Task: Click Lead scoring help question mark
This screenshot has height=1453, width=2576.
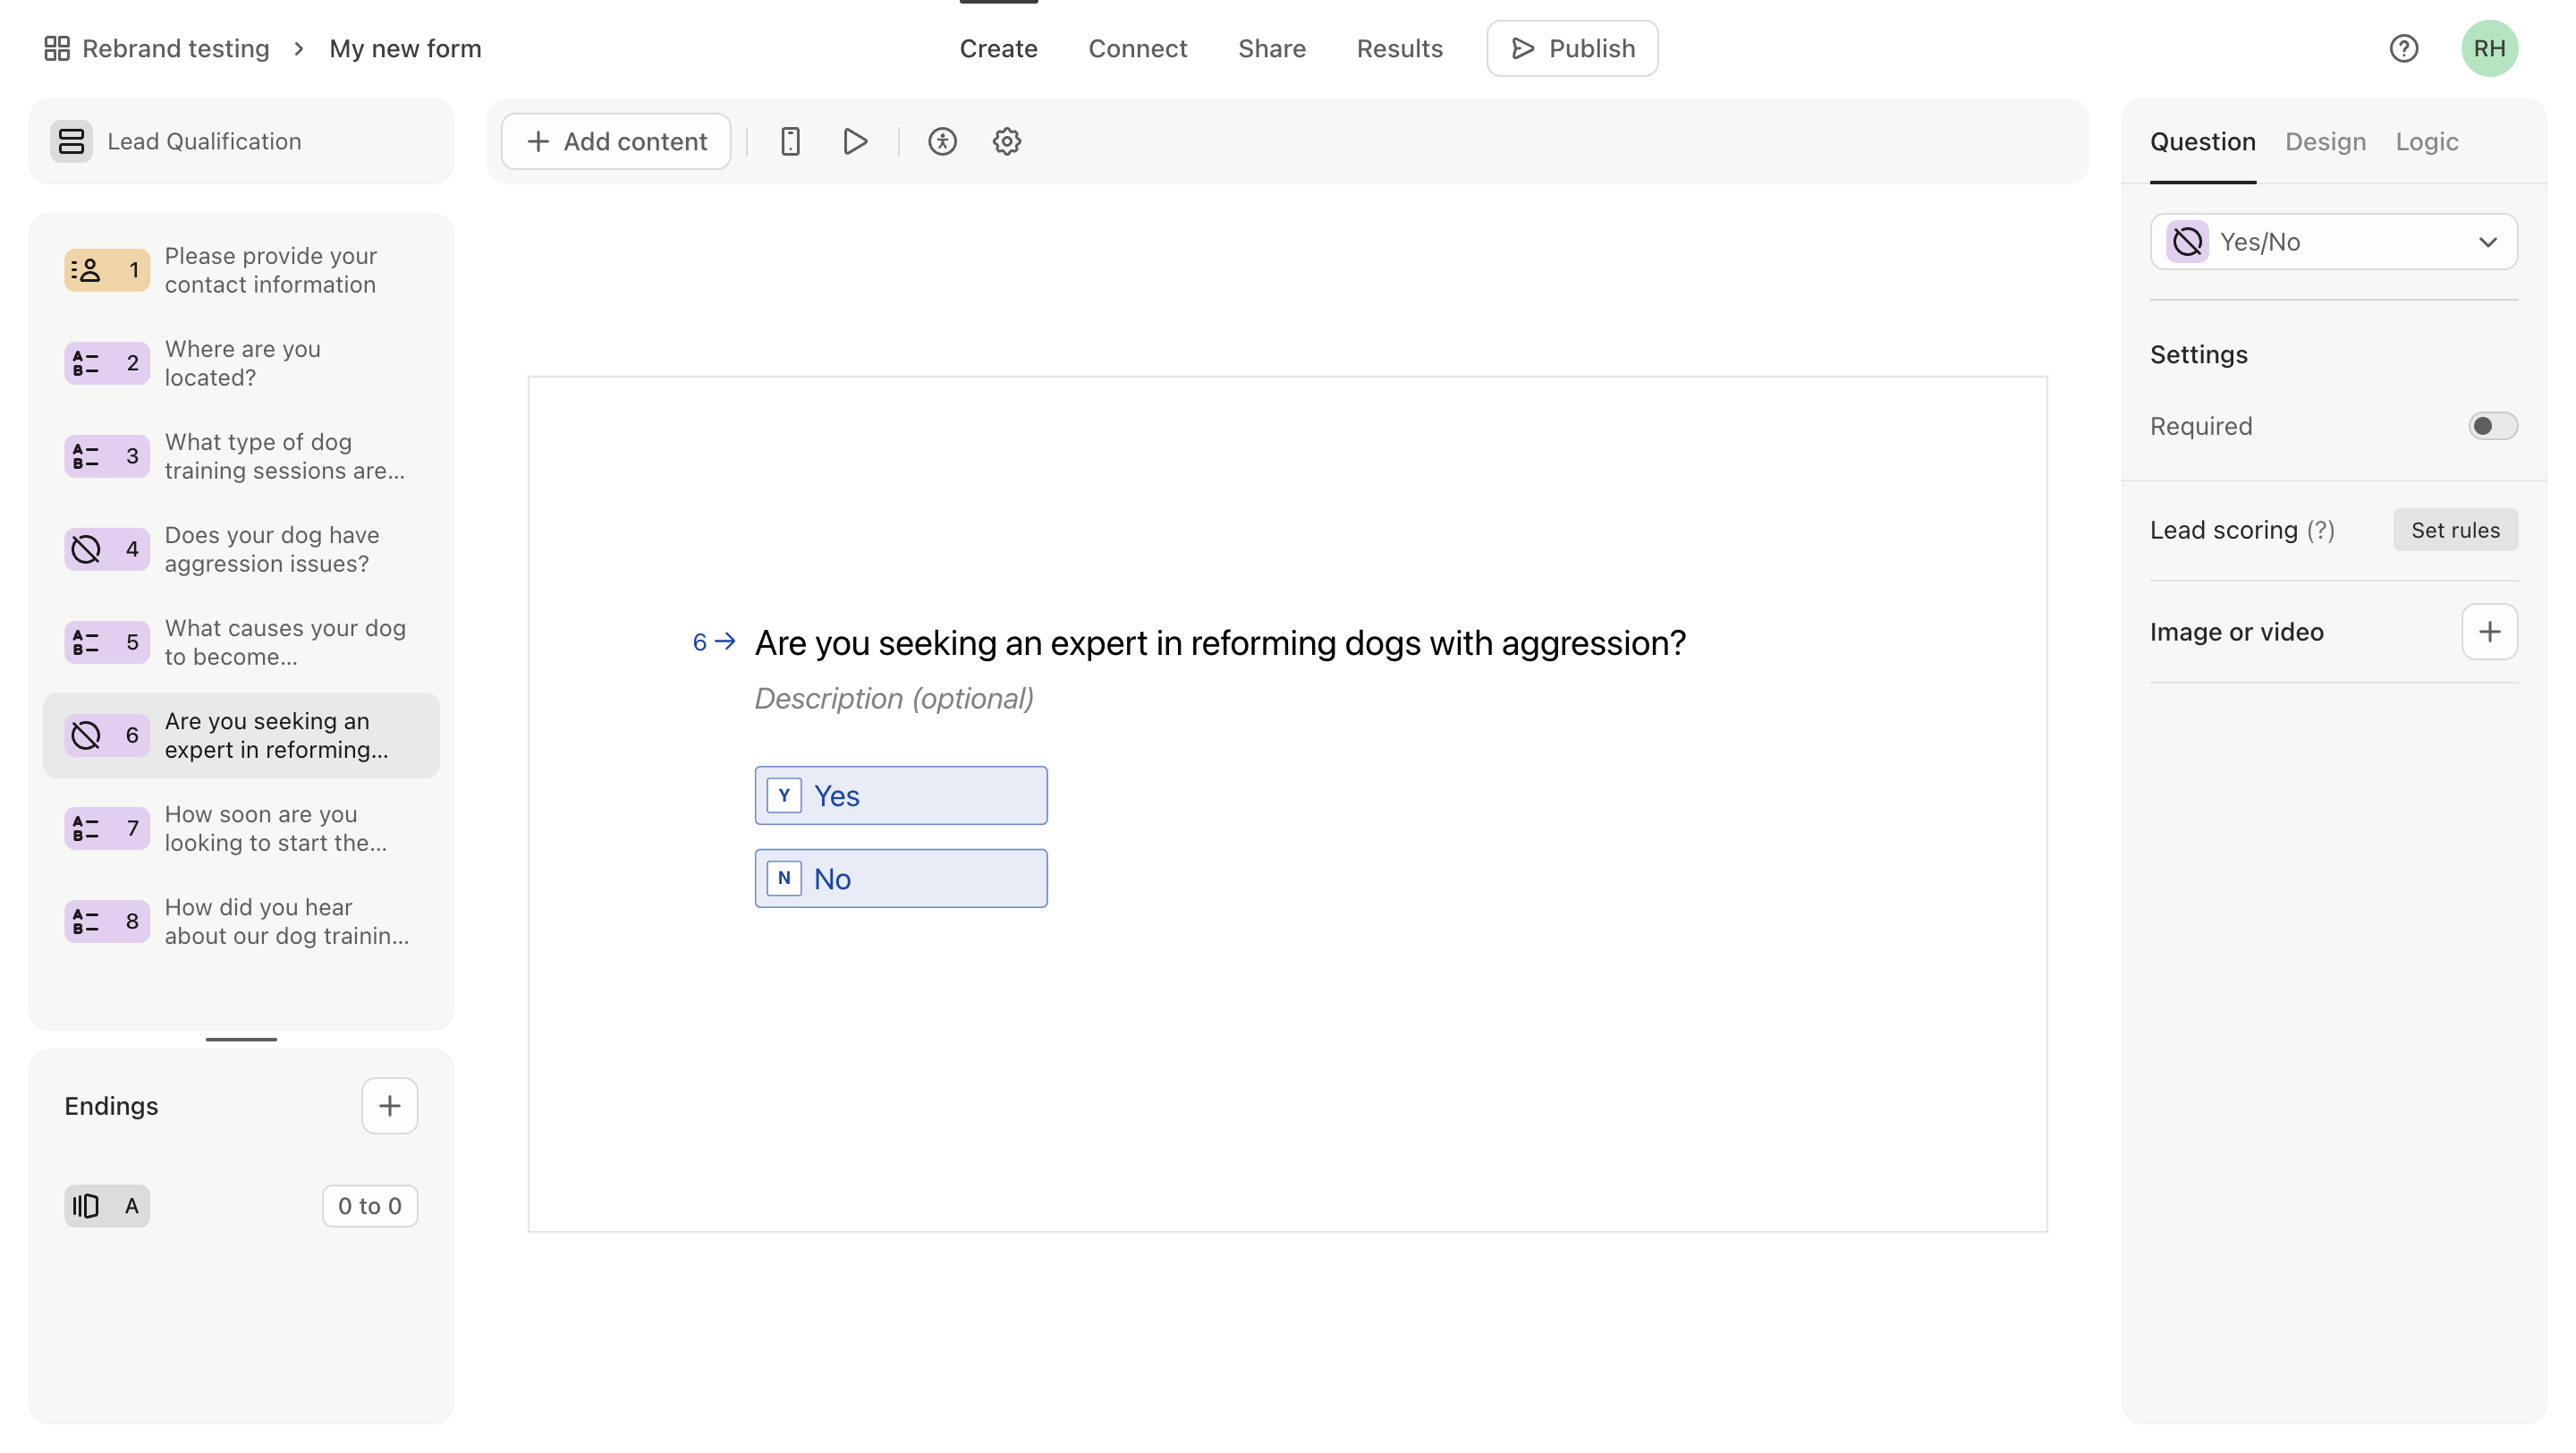Action: pyautogui.click(x=2320, y=530)
